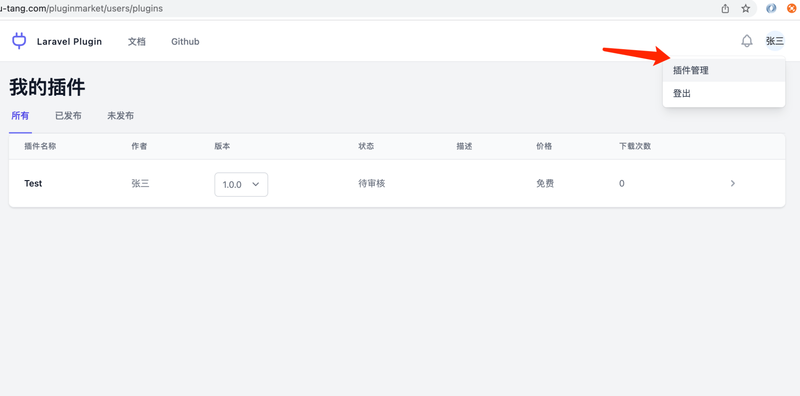Switch to the 已发布 tab
The height and width of the screenshot is (396, 800).
pos(68,116)
